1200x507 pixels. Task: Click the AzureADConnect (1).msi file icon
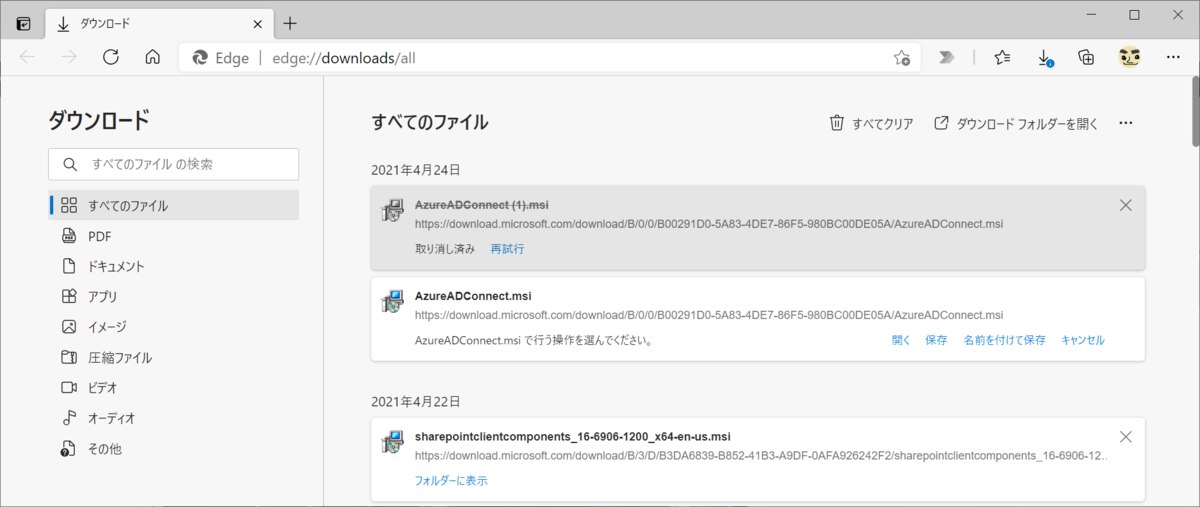[x=392, y=210]
